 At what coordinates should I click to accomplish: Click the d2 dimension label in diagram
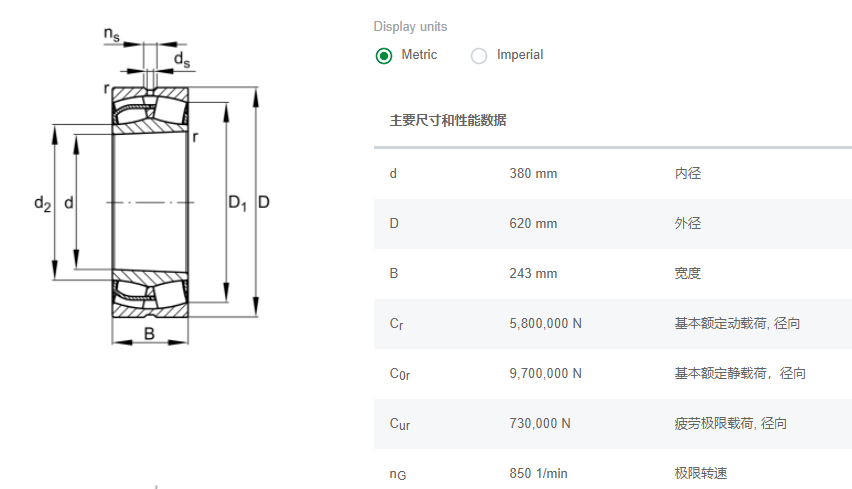pos(42,203)
